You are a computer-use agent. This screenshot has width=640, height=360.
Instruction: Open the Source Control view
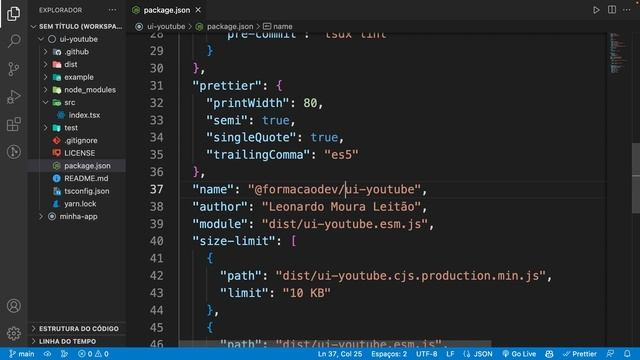click(13, 69)
